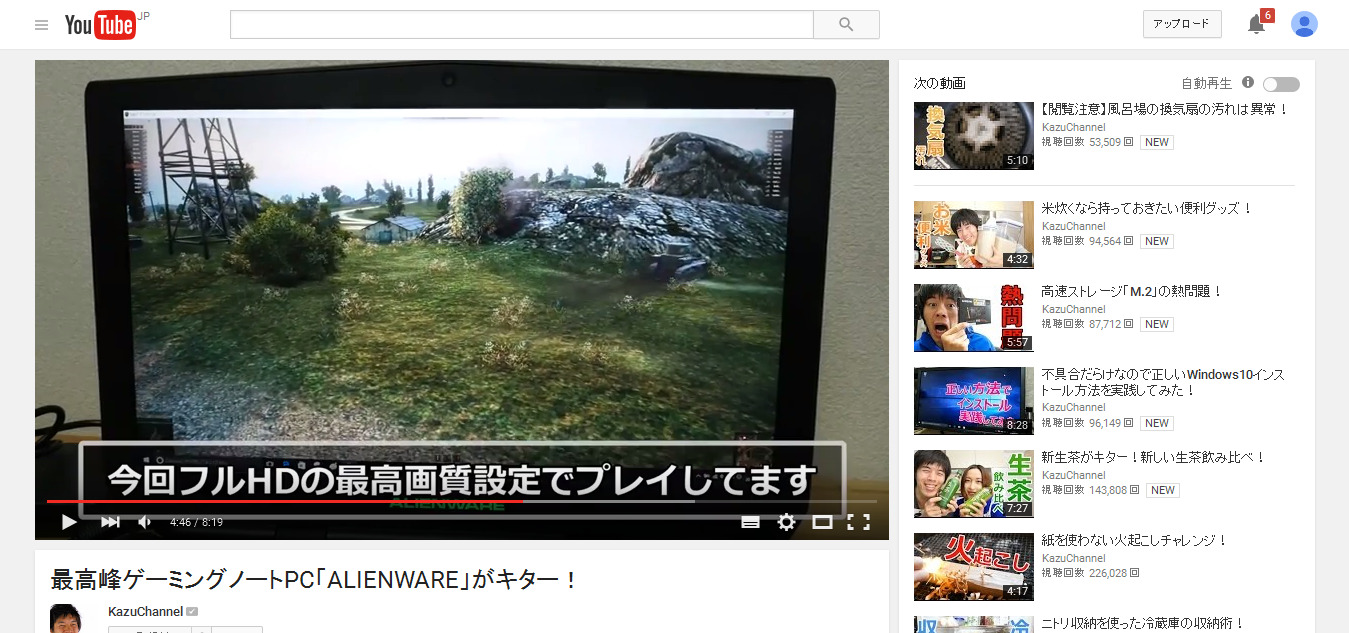
Task: Open title 米炊くなら持っておきたい便利グッズ！
Action: pos(1147,208)
